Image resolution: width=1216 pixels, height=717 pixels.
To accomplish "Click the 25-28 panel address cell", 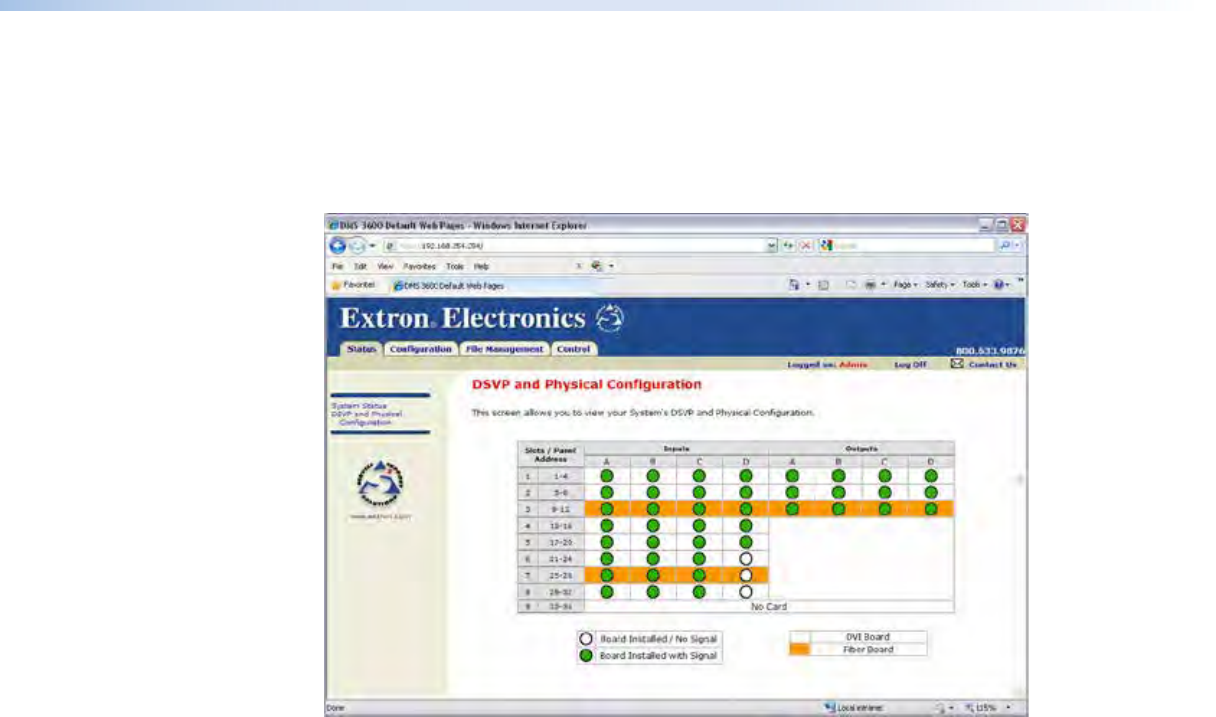I will (x=561, y=575).
